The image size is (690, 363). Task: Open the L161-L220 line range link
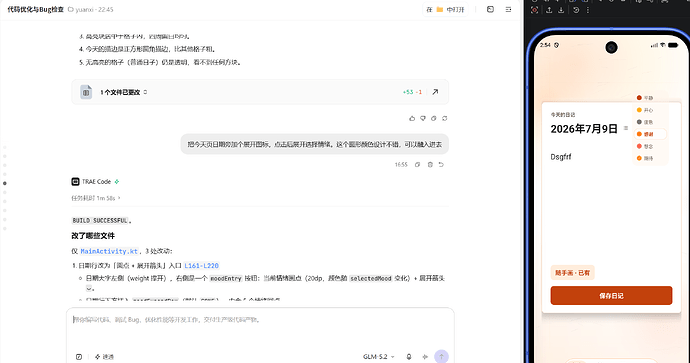tap(201, 265)
